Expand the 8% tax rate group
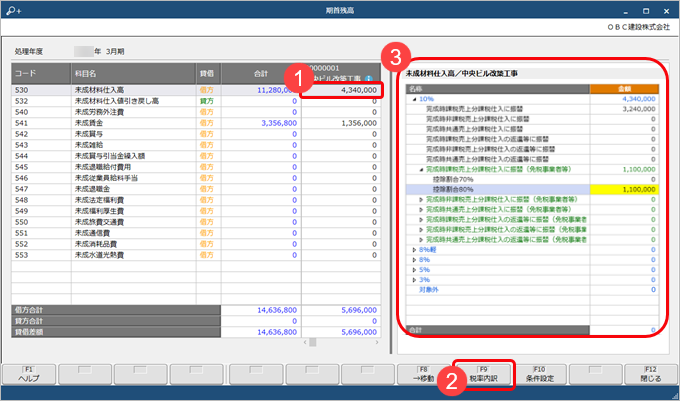The height and width of the screenshot is (401, 680). coord(414,260)
